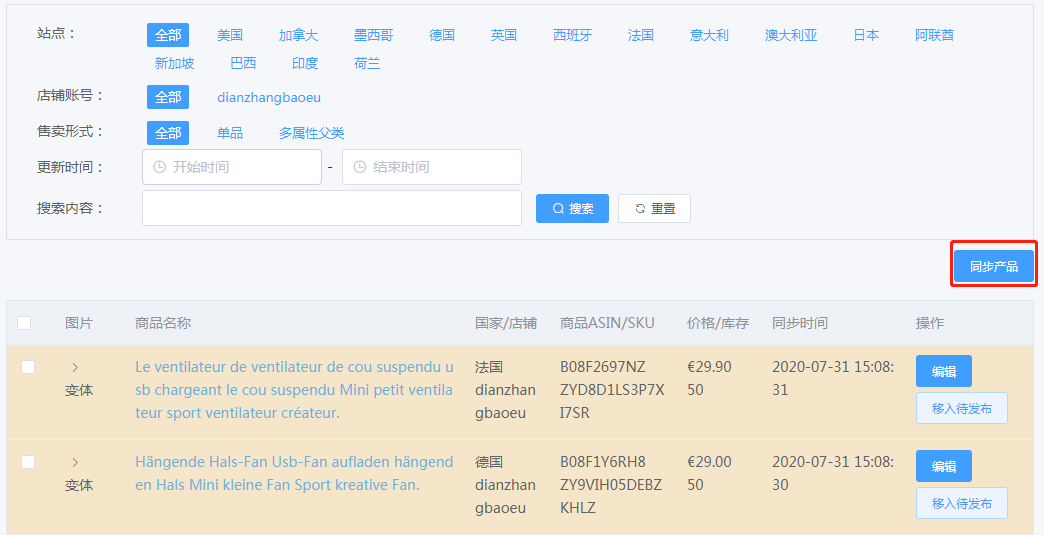
Task: Click the 图片 column header
Action: [79, 323]
